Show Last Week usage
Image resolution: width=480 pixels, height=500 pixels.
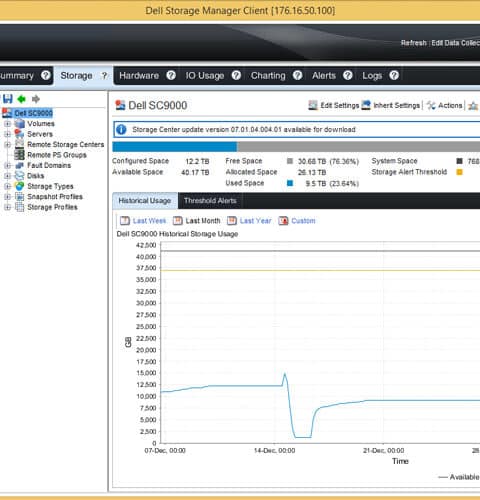click(x=143, y=221)
